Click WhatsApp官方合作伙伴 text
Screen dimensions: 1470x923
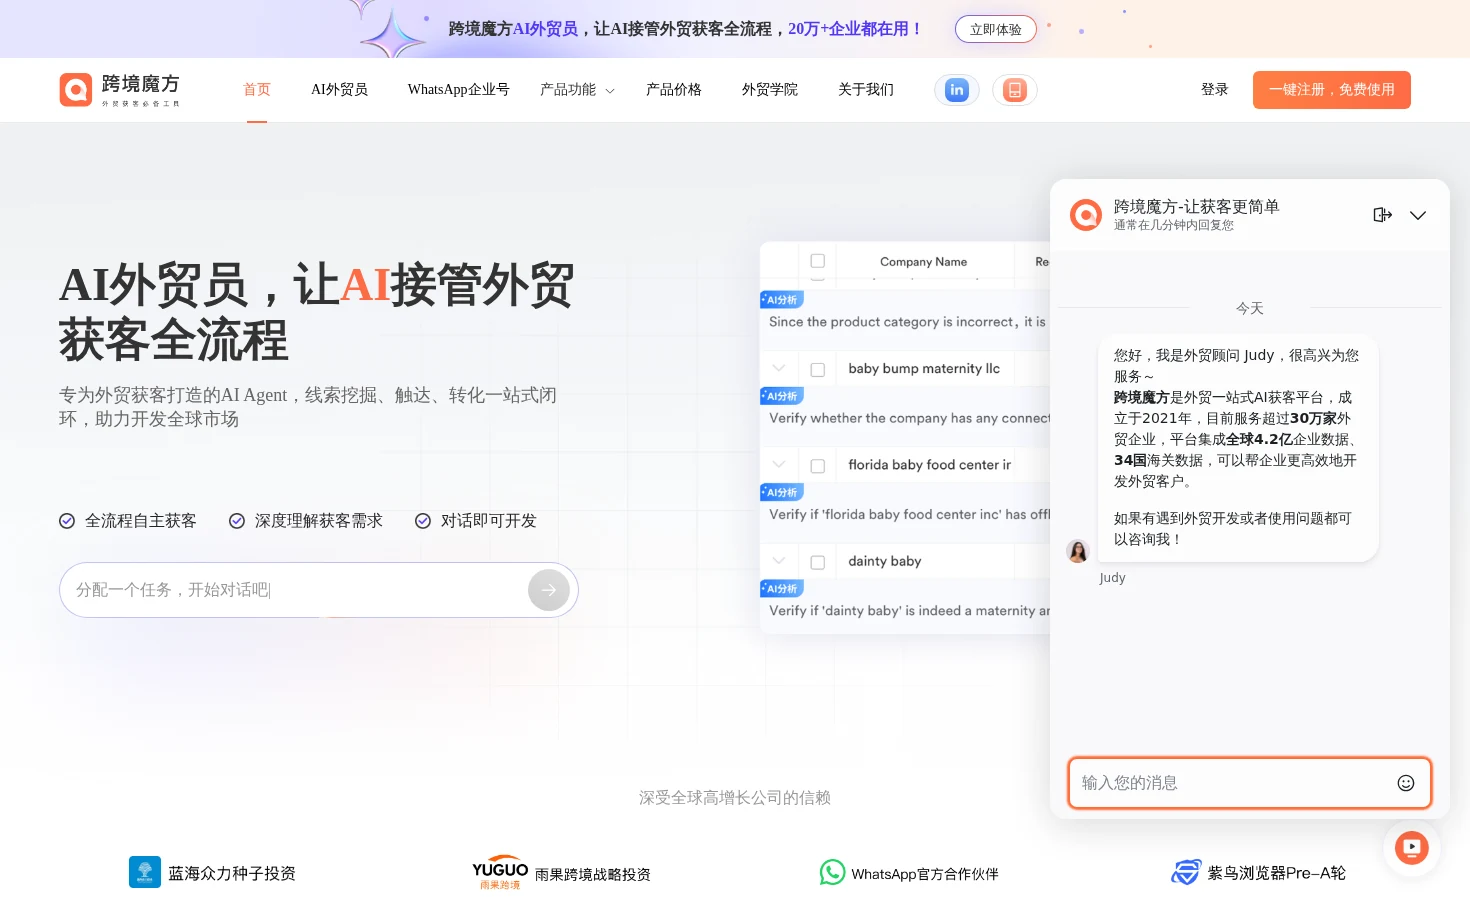(925, 874)
